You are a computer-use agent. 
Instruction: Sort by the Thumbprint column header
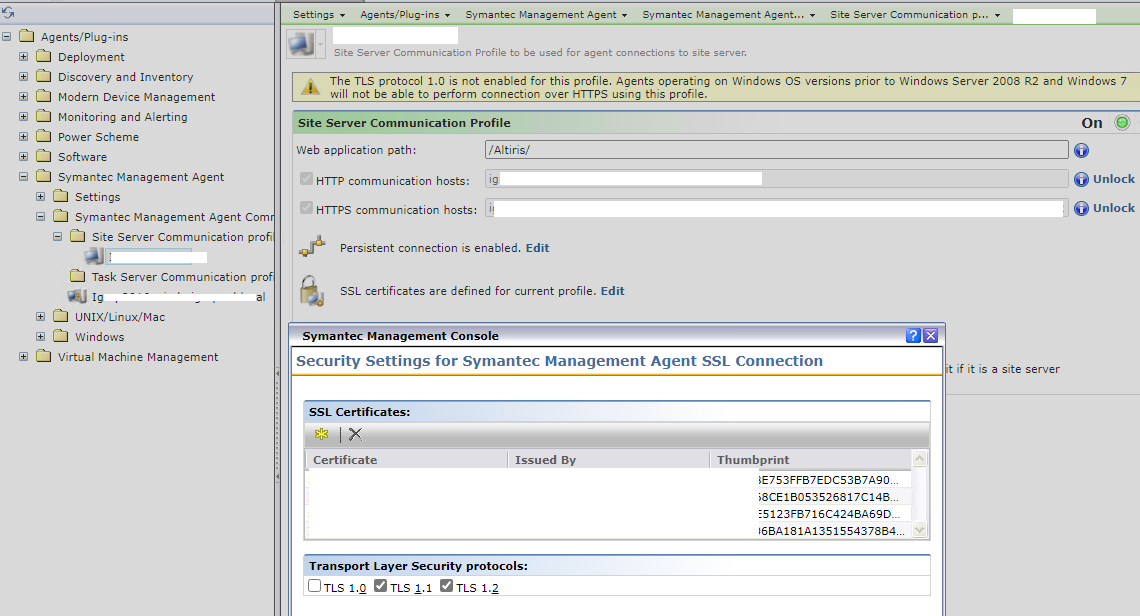(x=810, y=460)
